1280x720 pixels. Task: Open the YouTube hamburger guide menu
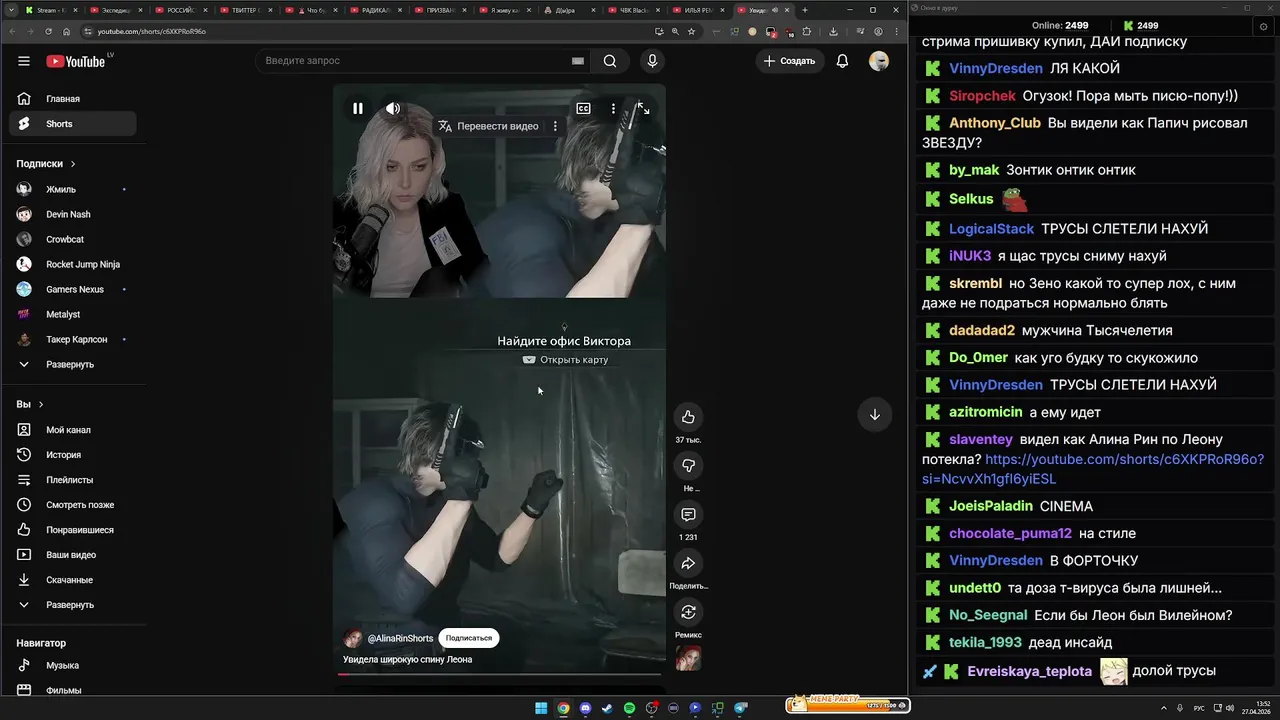[x=24, y=61]
